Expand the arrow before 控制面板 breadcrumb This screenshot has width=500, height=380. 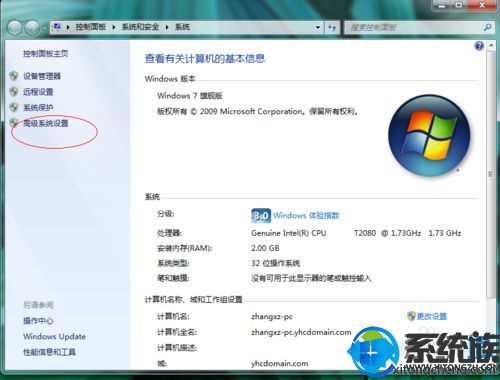68,27
